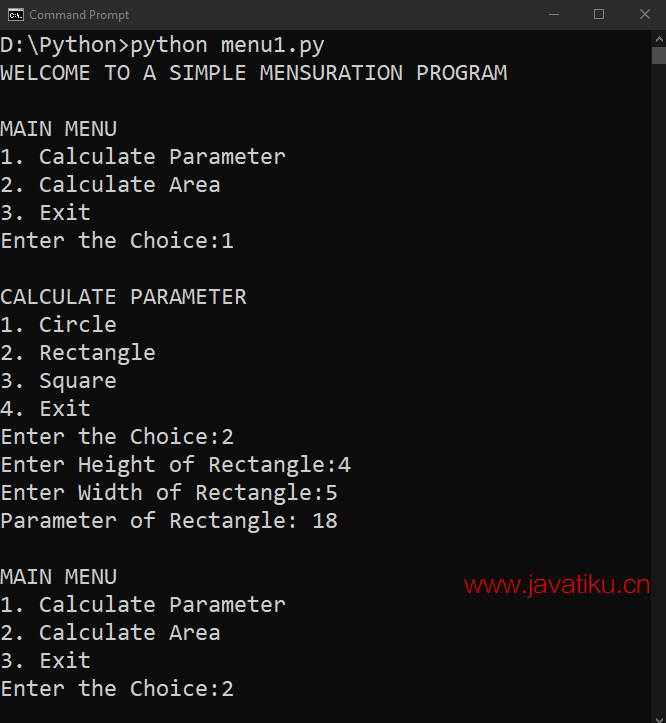666x723 pixels.
Task: Click the scrollbar down arrow
Action: point(659,718)
